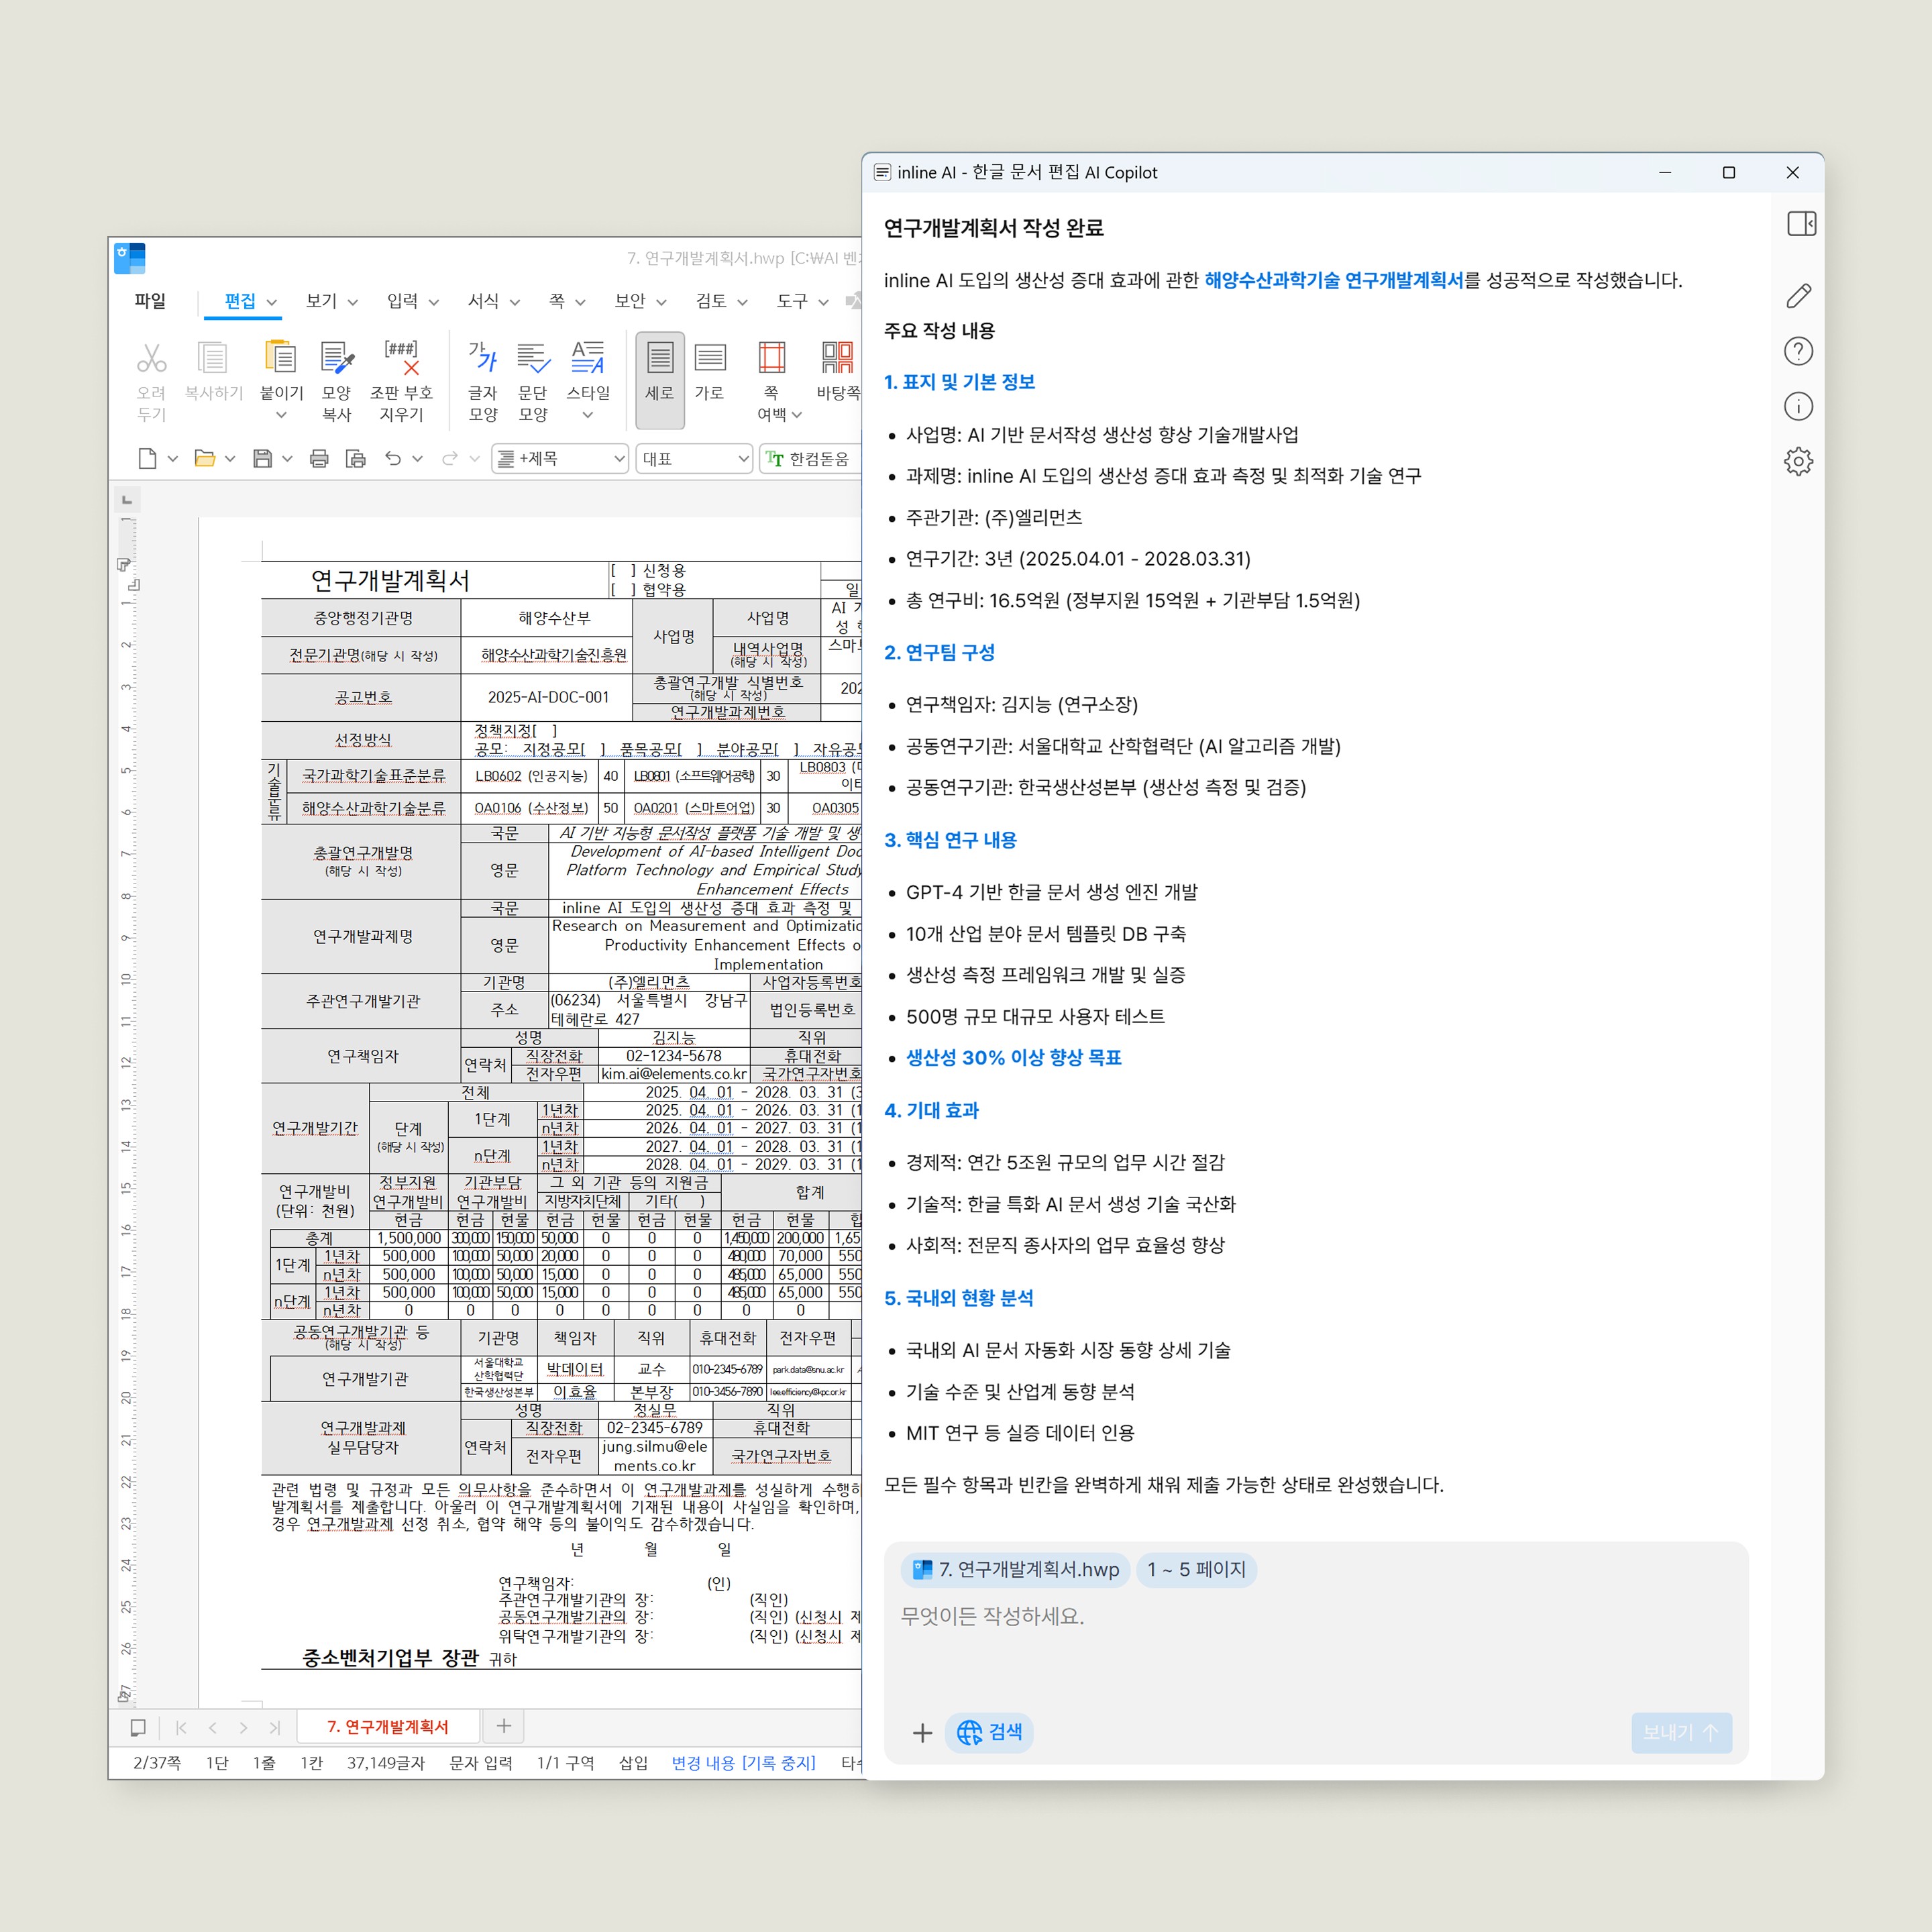Click the 붙이기 (paste) icon
This screenshot has height=1932, width=1932.
click(281, 357)
